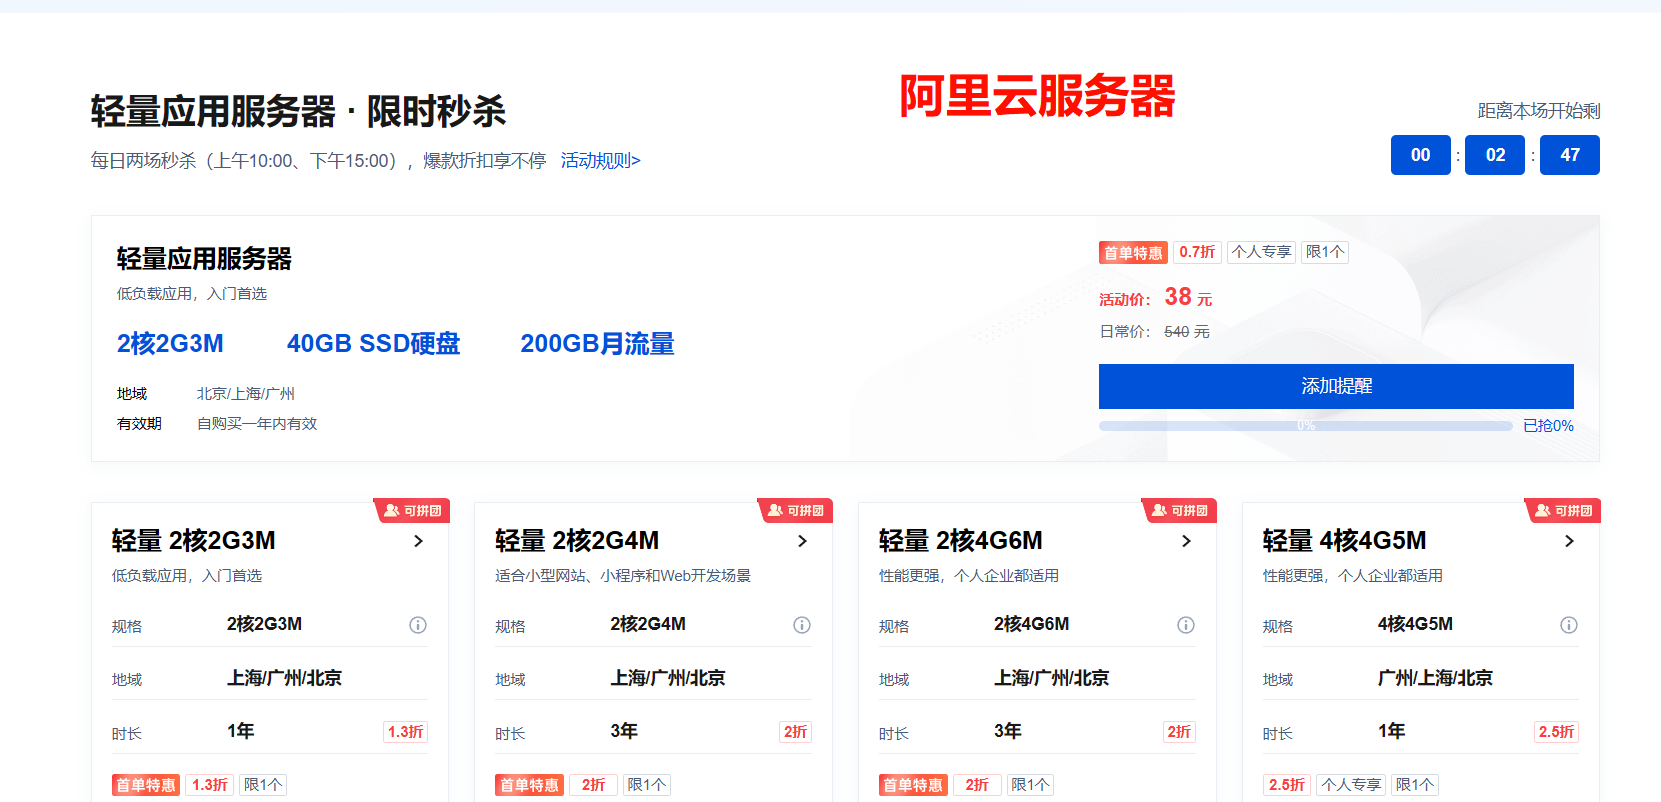Screen dimensions: 1661x802
Task: Click the 轻量应用服务器 · 限时秒杀 heading
Action: [298, 111]
